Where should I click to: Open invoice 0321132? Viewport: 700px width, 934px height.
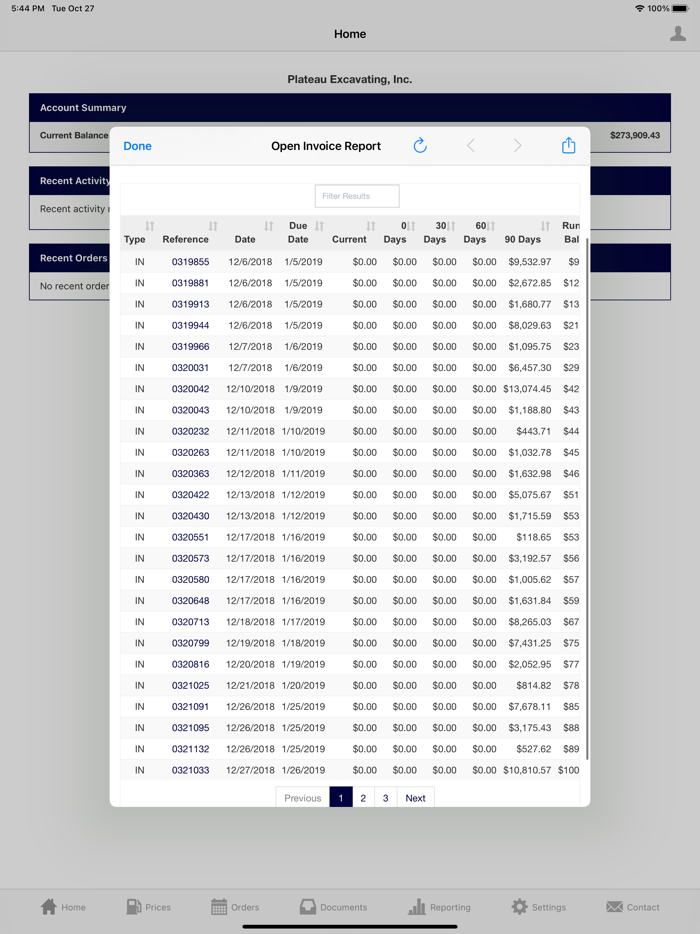(x=191, y=749)
